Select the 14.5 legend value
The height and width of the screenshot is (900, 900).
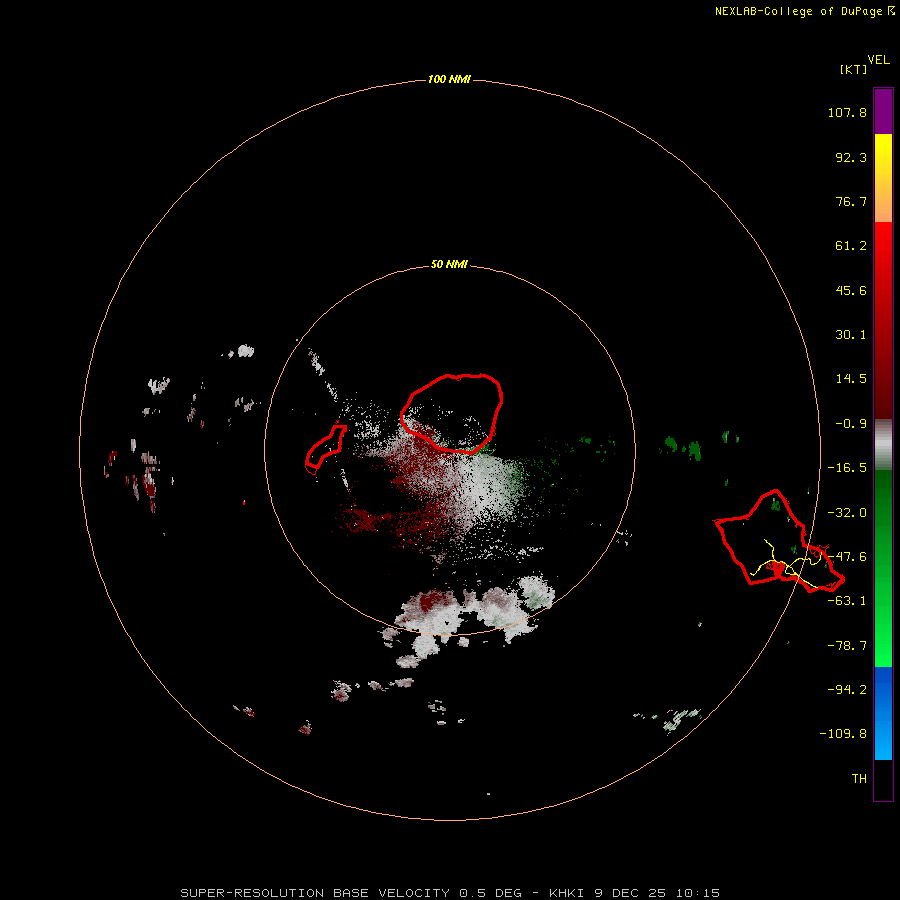pos(851,379)
